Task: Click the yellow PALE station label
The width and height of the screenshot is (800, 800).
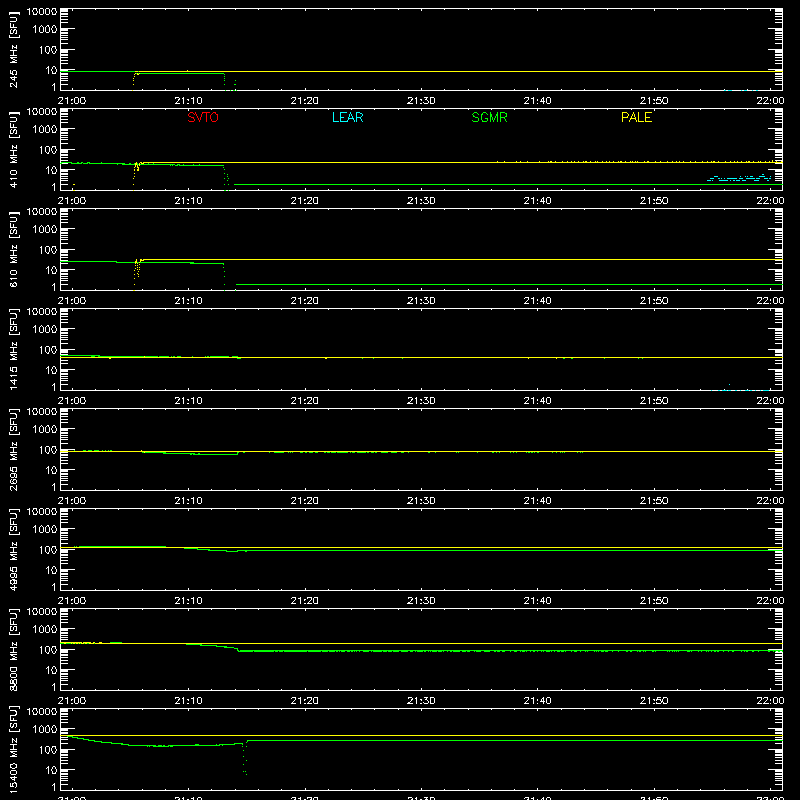Action: (636, 117)
